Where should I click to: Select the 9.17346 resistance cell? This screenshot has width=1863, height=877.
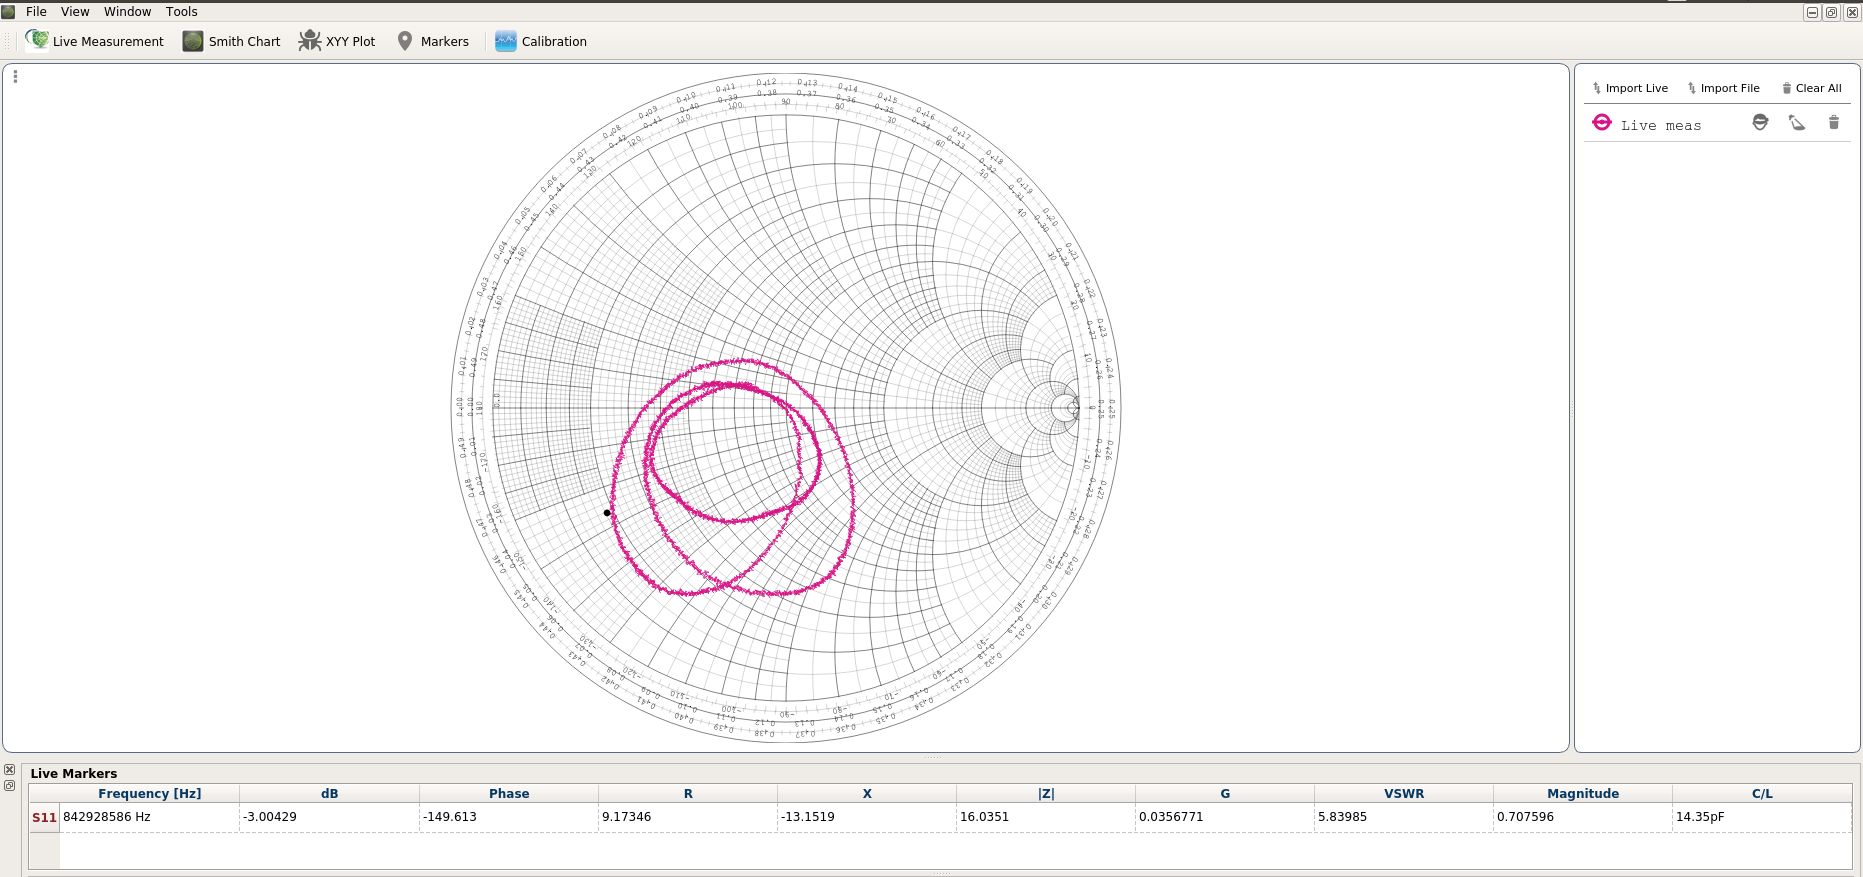click(x=688, y=817)
